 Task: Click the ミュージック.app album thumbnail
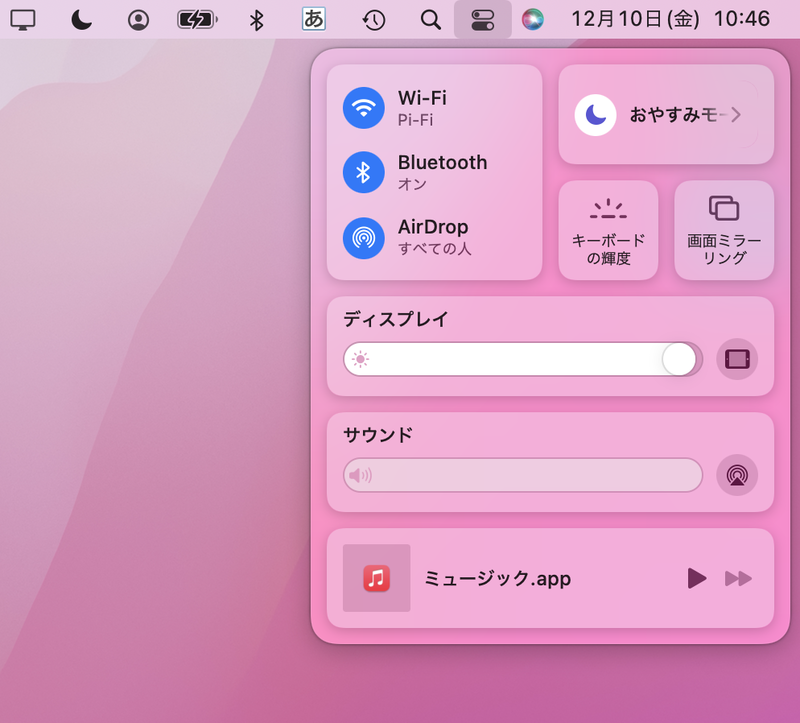375,578
